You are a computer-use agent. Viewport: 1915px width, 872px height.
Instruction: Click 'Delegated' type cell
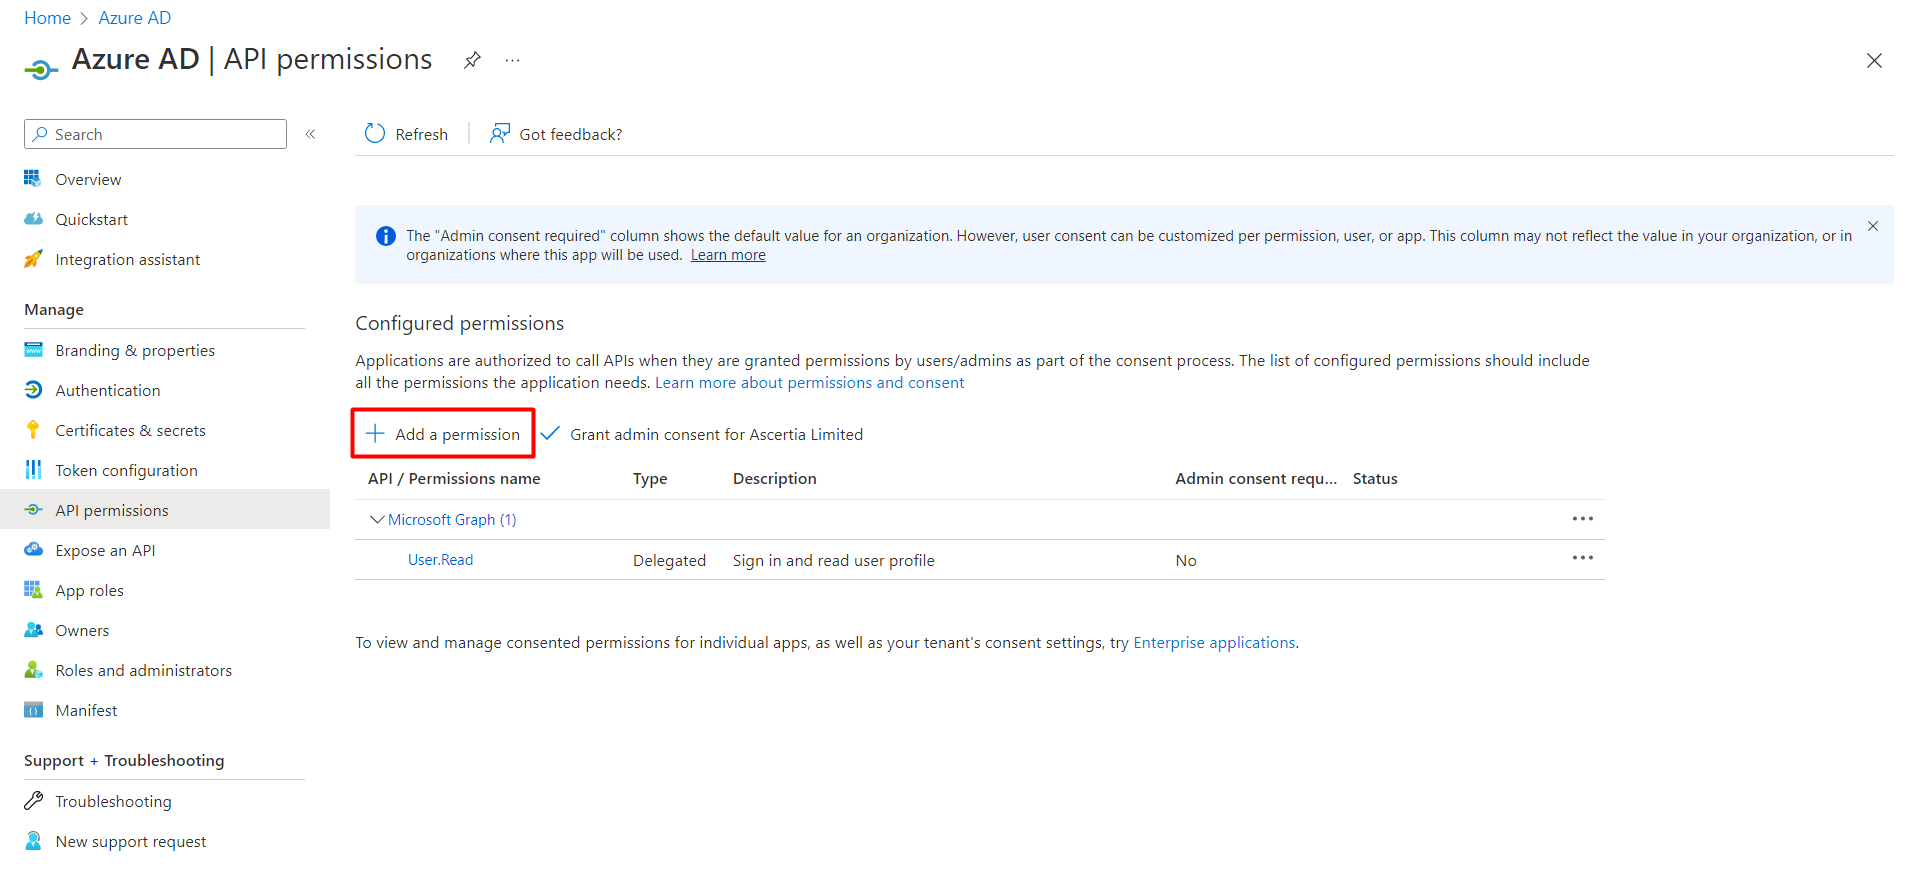pyautogui.click(x=669, y=560)
